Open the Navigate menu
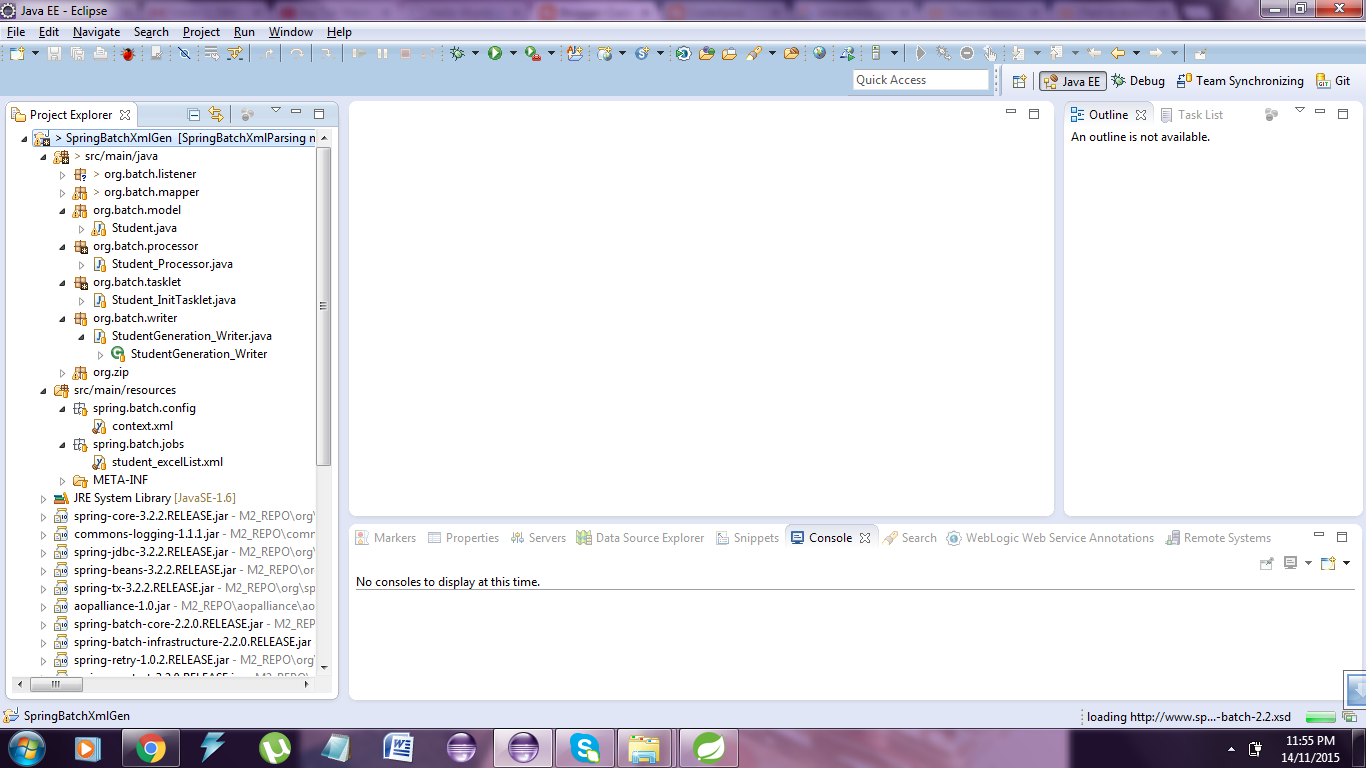 coord(96,32)
